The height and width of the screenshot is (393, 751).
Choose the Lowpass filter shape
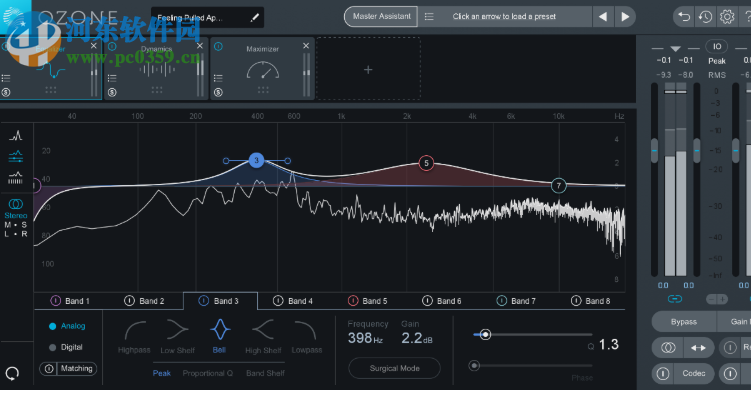tap(307, 337)
